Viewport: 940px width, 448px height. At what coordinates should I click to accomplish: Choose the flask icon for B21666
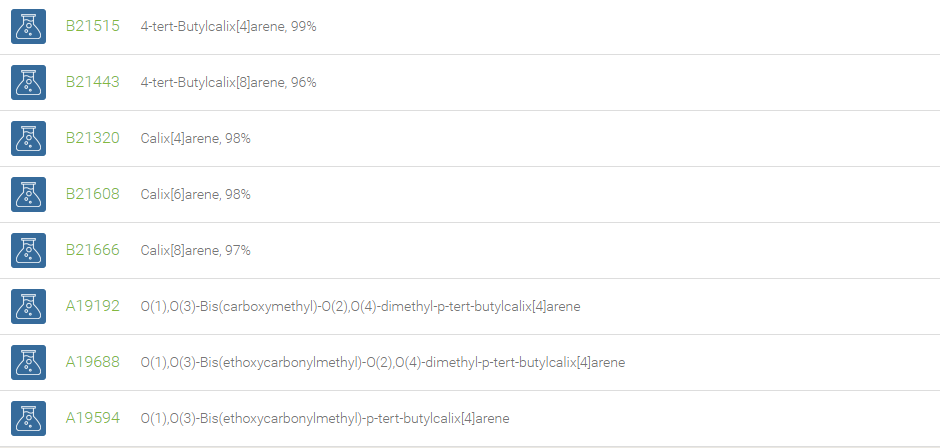(28, 250)
